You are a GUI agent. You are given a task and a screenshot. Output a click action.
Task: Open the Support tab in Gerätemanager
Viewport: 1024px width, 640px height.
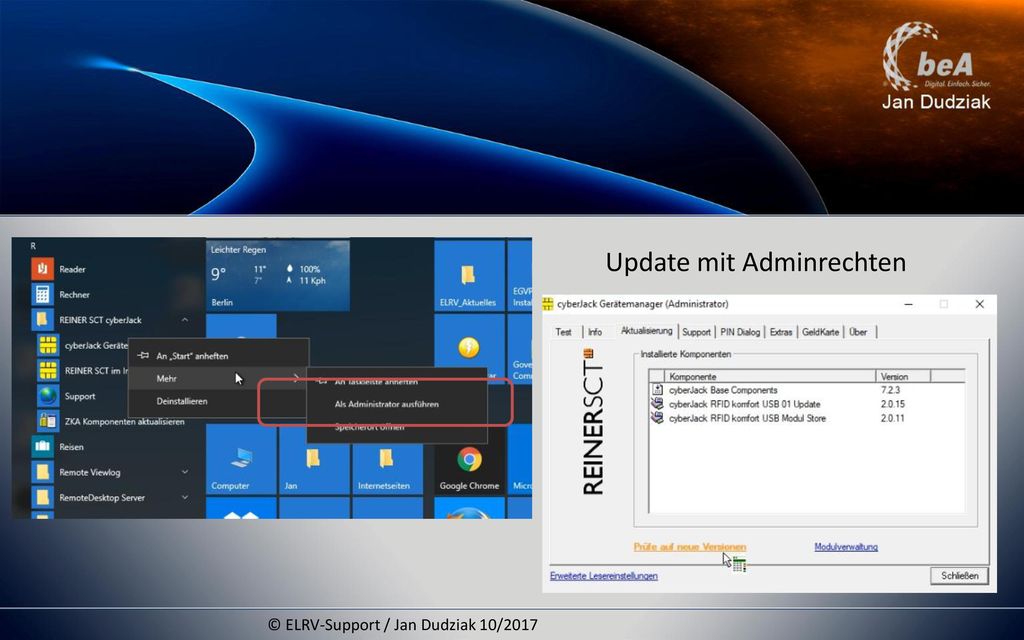coord(696,332)
